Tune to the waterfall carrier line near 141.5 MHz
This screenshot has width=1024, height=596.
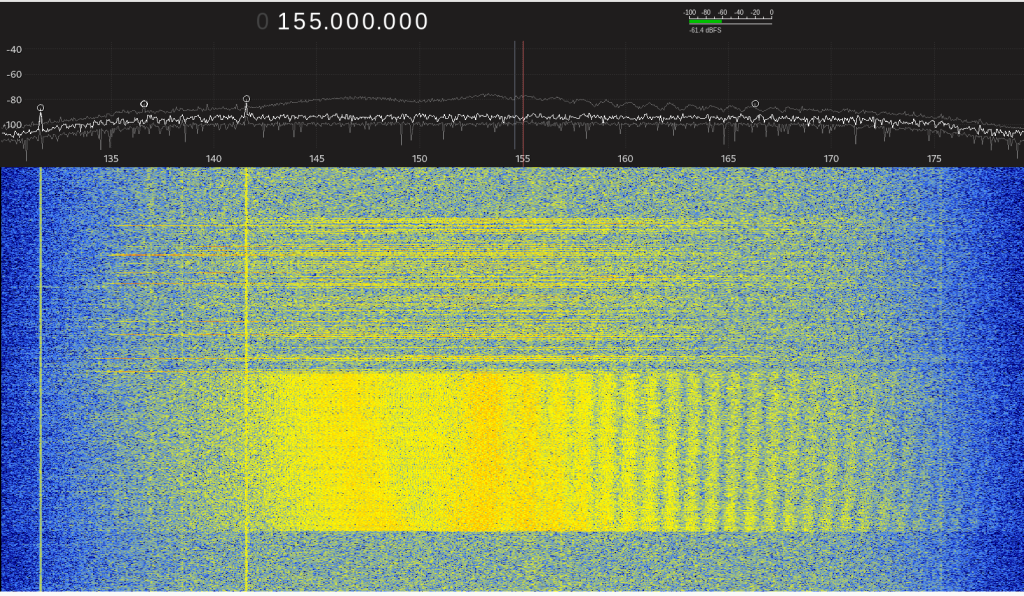point(246,379)
